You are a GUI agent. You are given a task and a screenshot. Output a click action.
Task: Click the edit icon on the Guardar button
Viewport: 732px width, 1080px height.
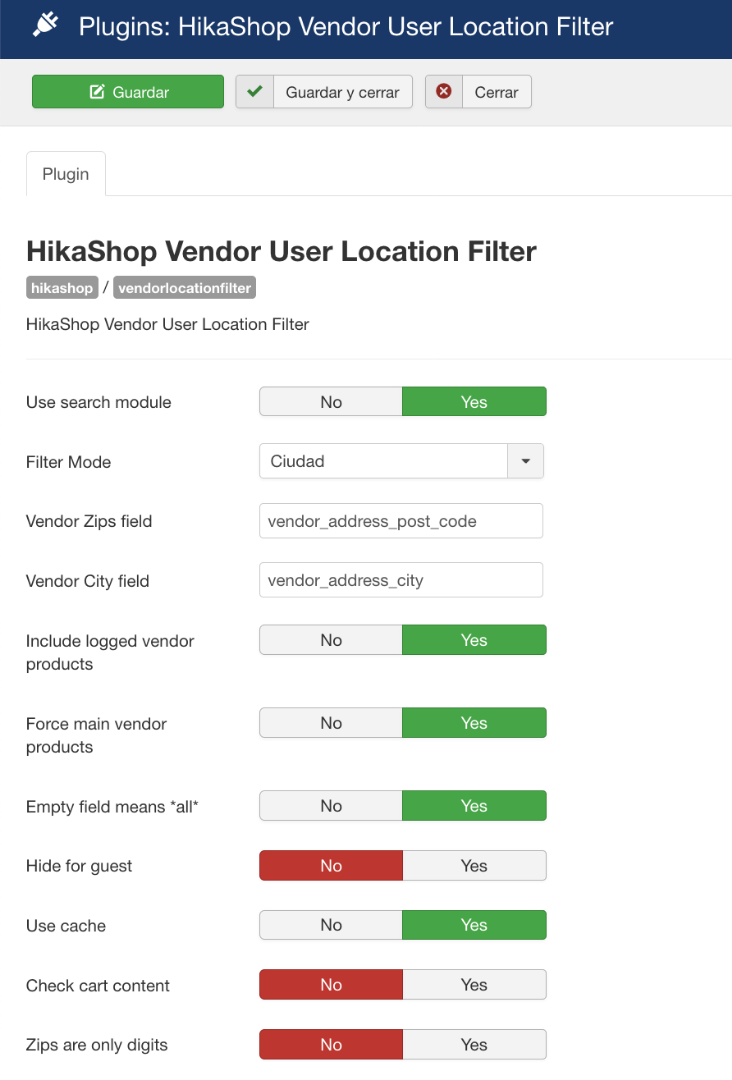97,92
